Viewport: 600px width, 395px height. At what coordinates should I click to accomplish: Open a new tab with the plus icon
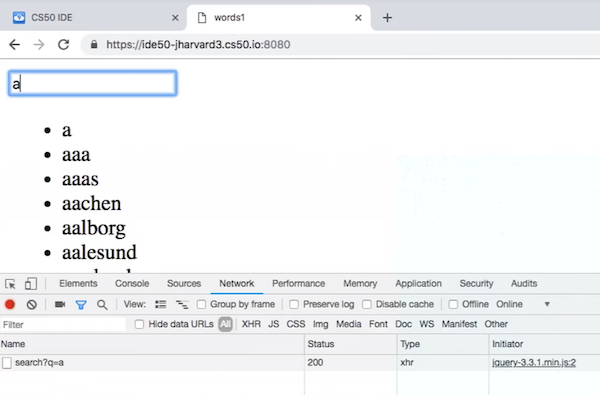pyautogui.click(x=387, y=18)
